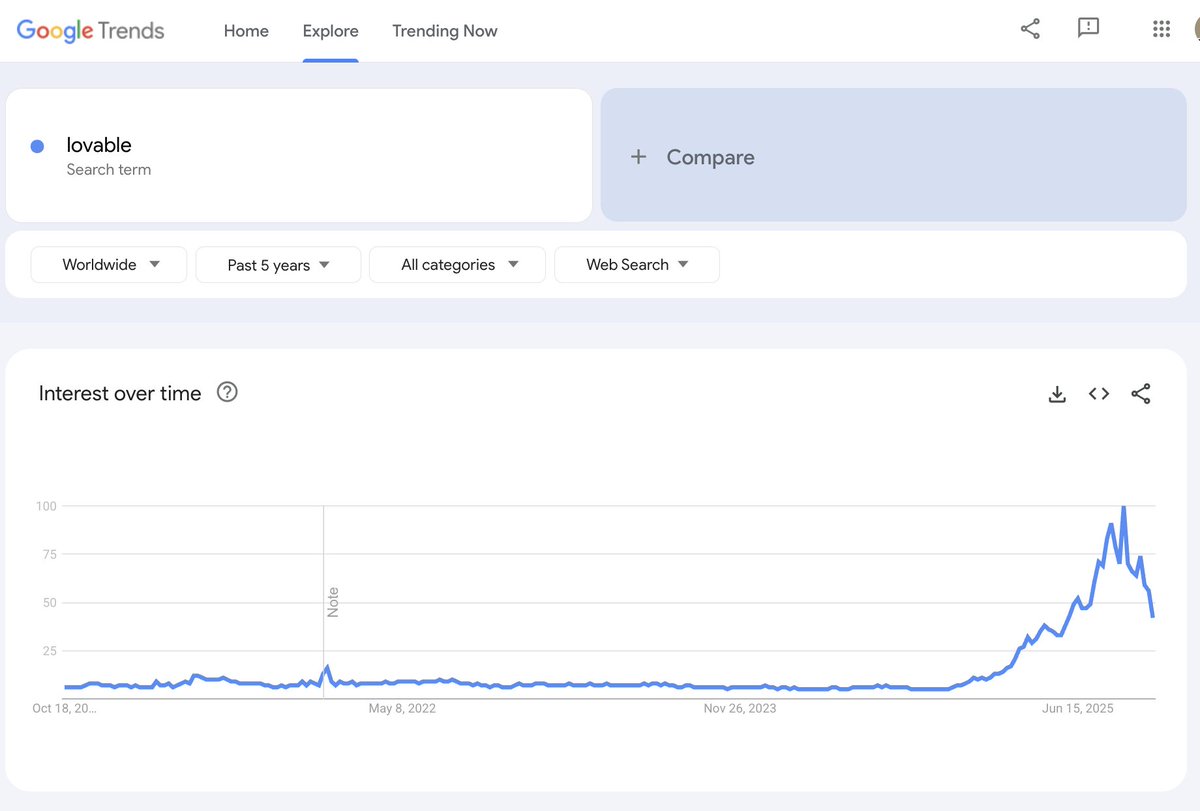Click the embed code icon
Viewport: 1200px width, 811px height.
point(1099,394)
